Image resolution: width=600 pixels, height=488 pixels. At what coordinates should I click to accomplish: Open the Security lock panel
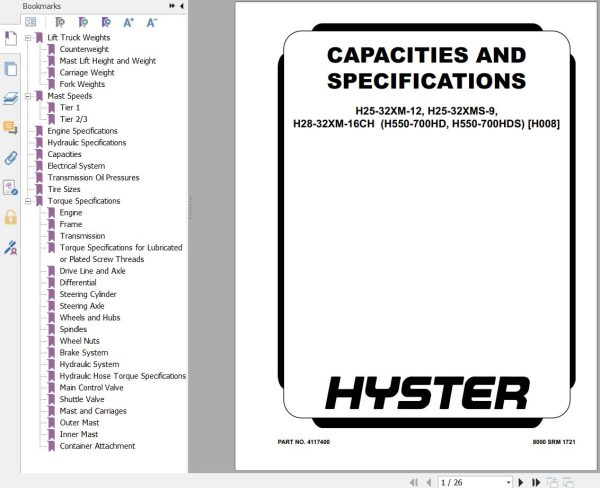coord(10,217)
